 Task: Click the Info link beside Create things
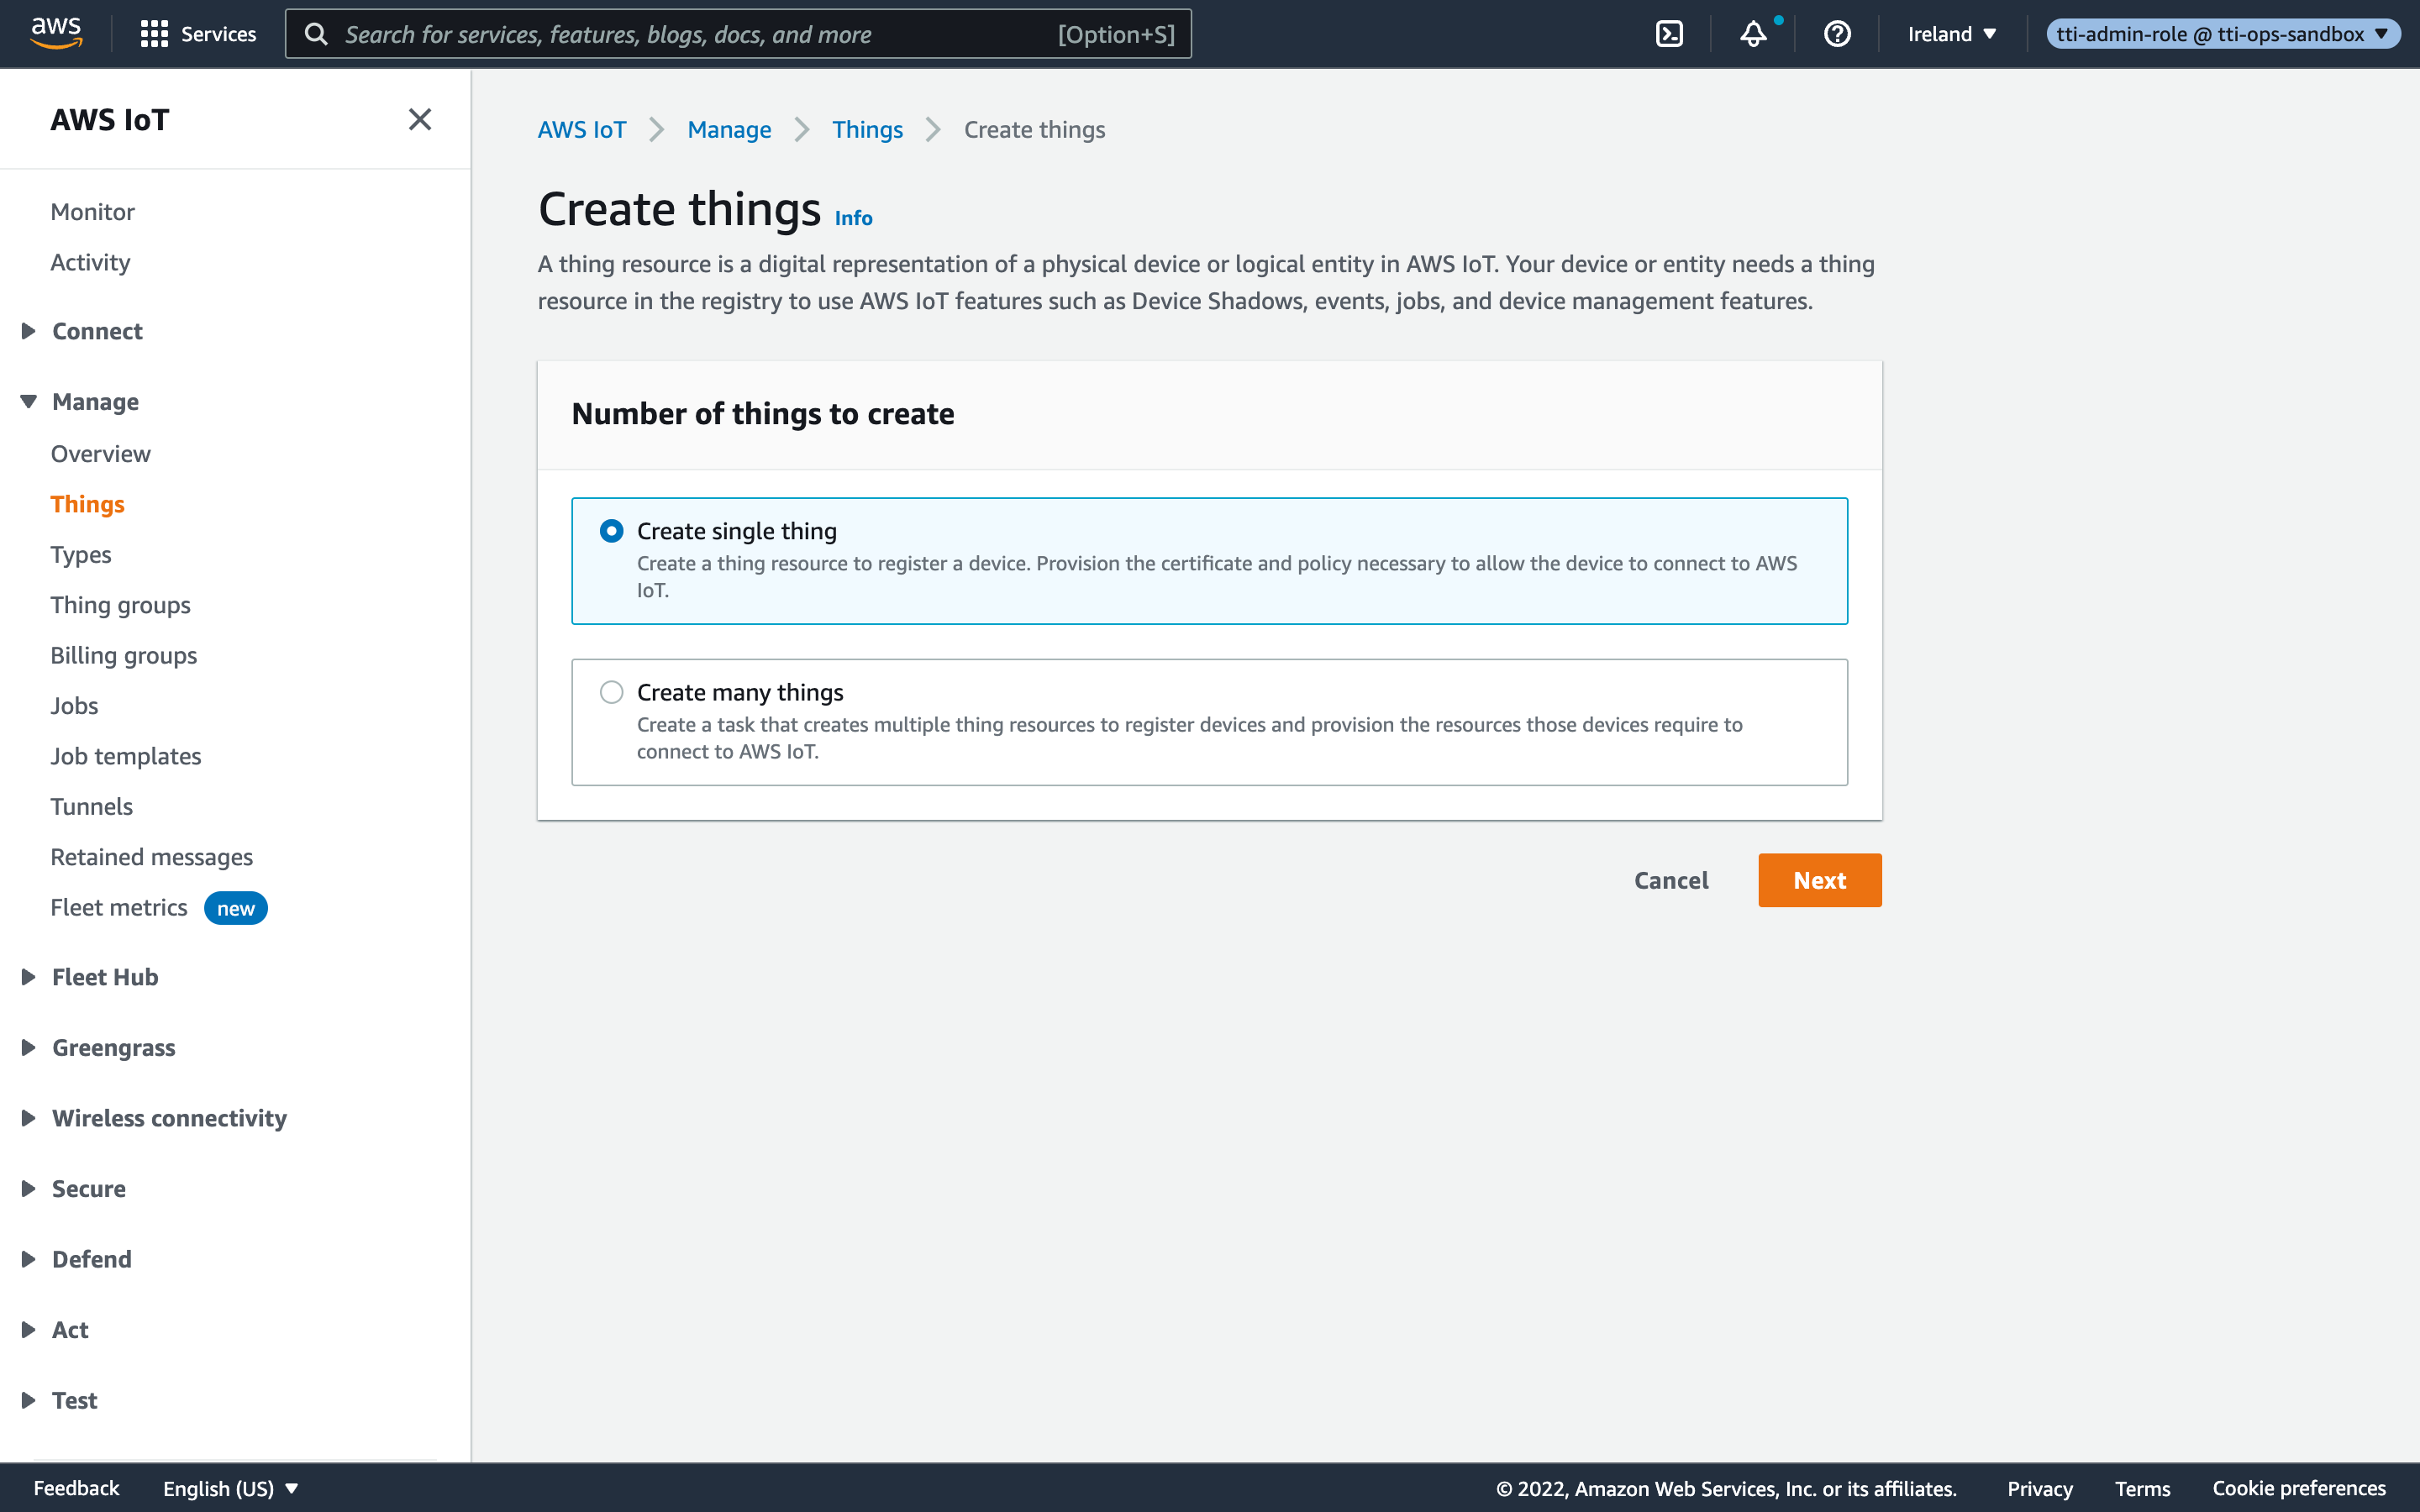click(x=853, y=218)
